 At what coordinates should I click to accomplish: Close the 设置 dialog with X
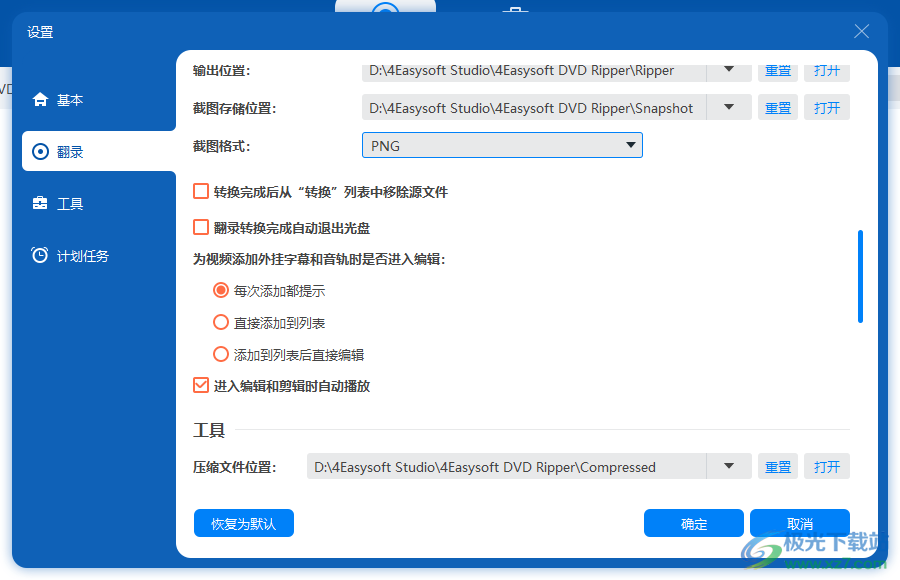pyautogui.click(x=861, y=32)
